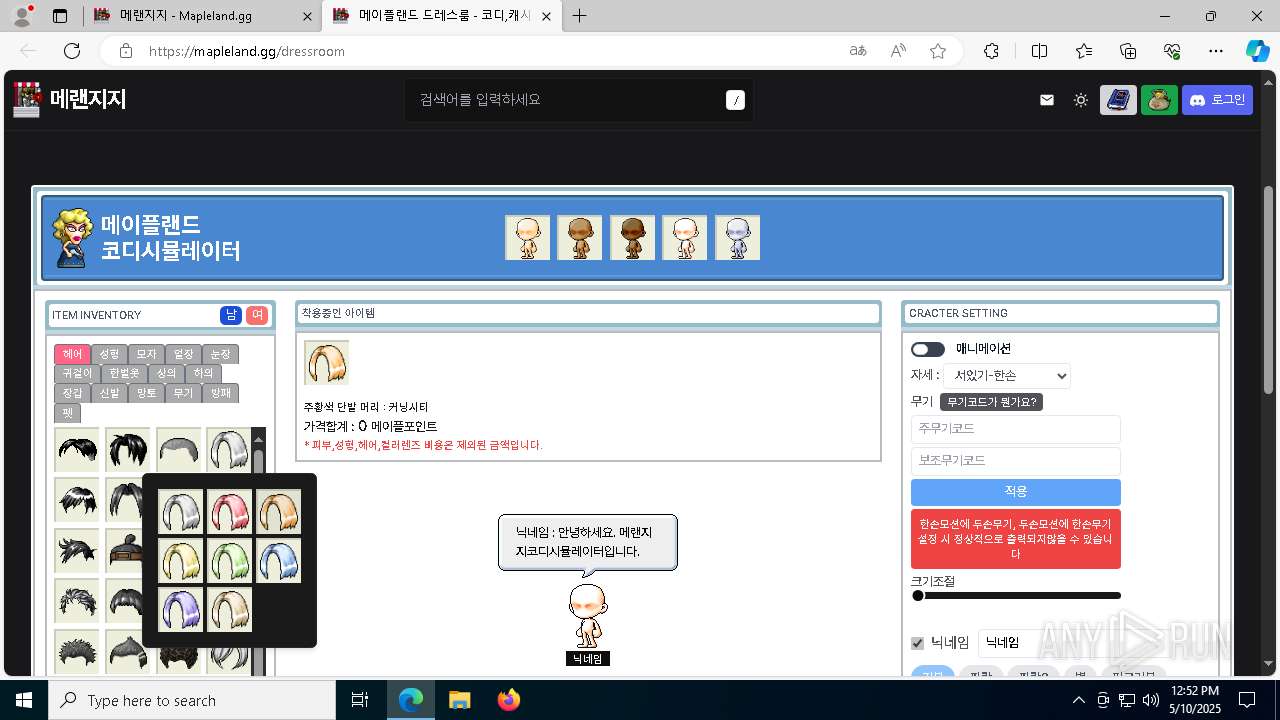Refresh the page
Image resolution: width=1280 pixels, height=720 pixels.
tap(72, 51)
